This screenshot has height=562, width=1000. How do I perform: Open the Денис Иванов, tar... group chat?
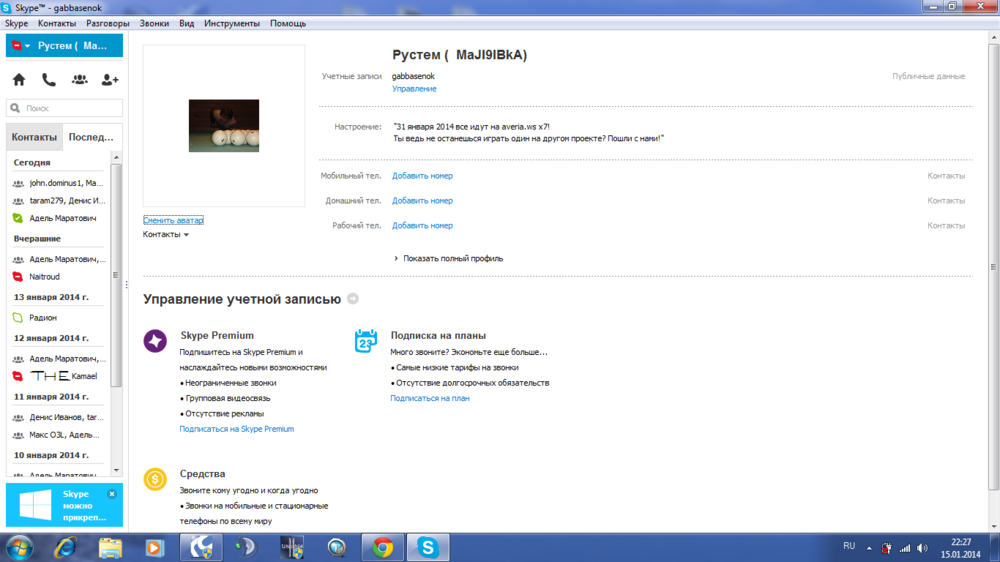[x=58, y=417]
